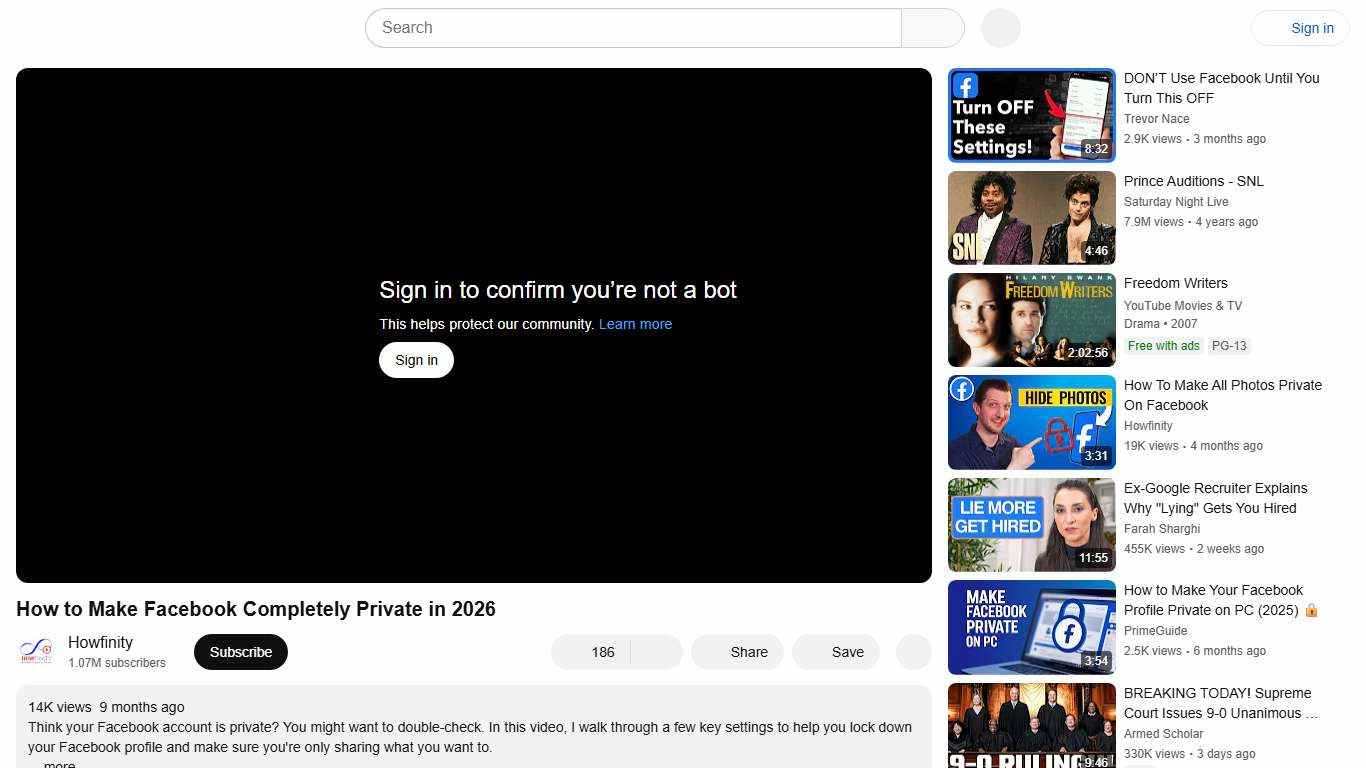Open the Ex-Google Recruiter video
This screenshot has height=768, width=1366.
click(1031, 524)
